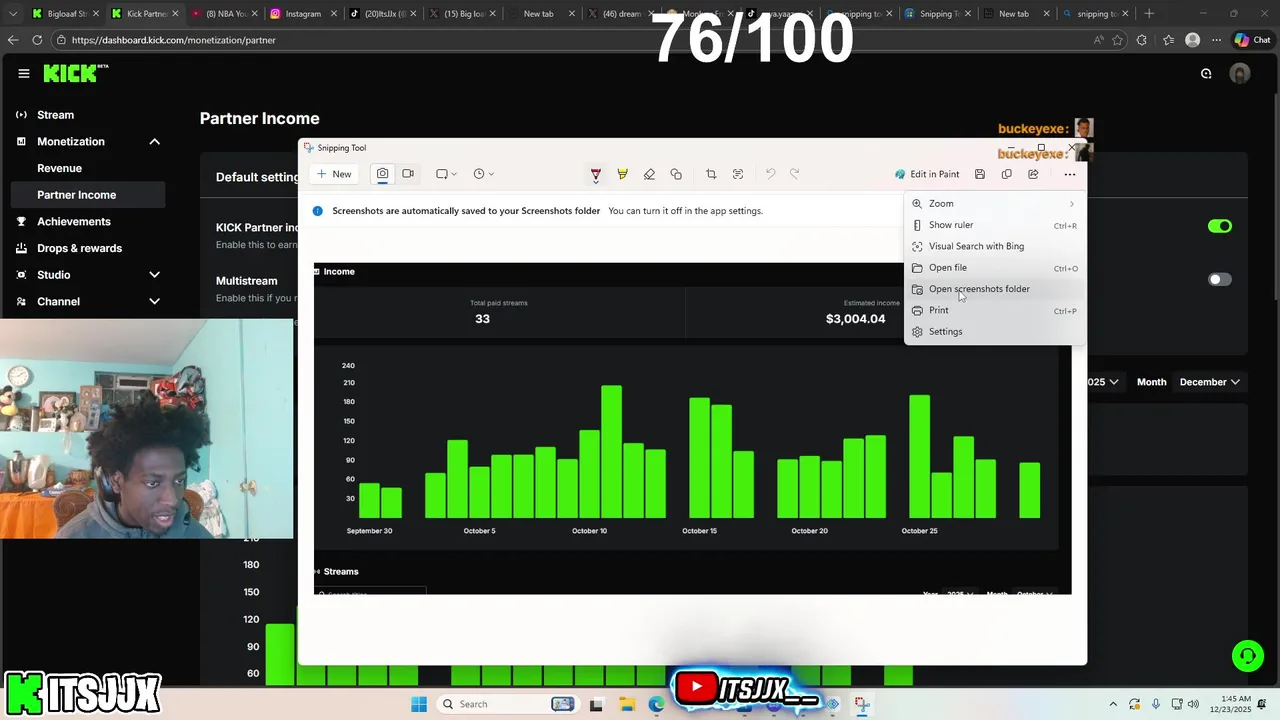This screenshot has height=720, width=1280.
Task: Open the Edge Copilot Chat button
Action: [1252, 40]
